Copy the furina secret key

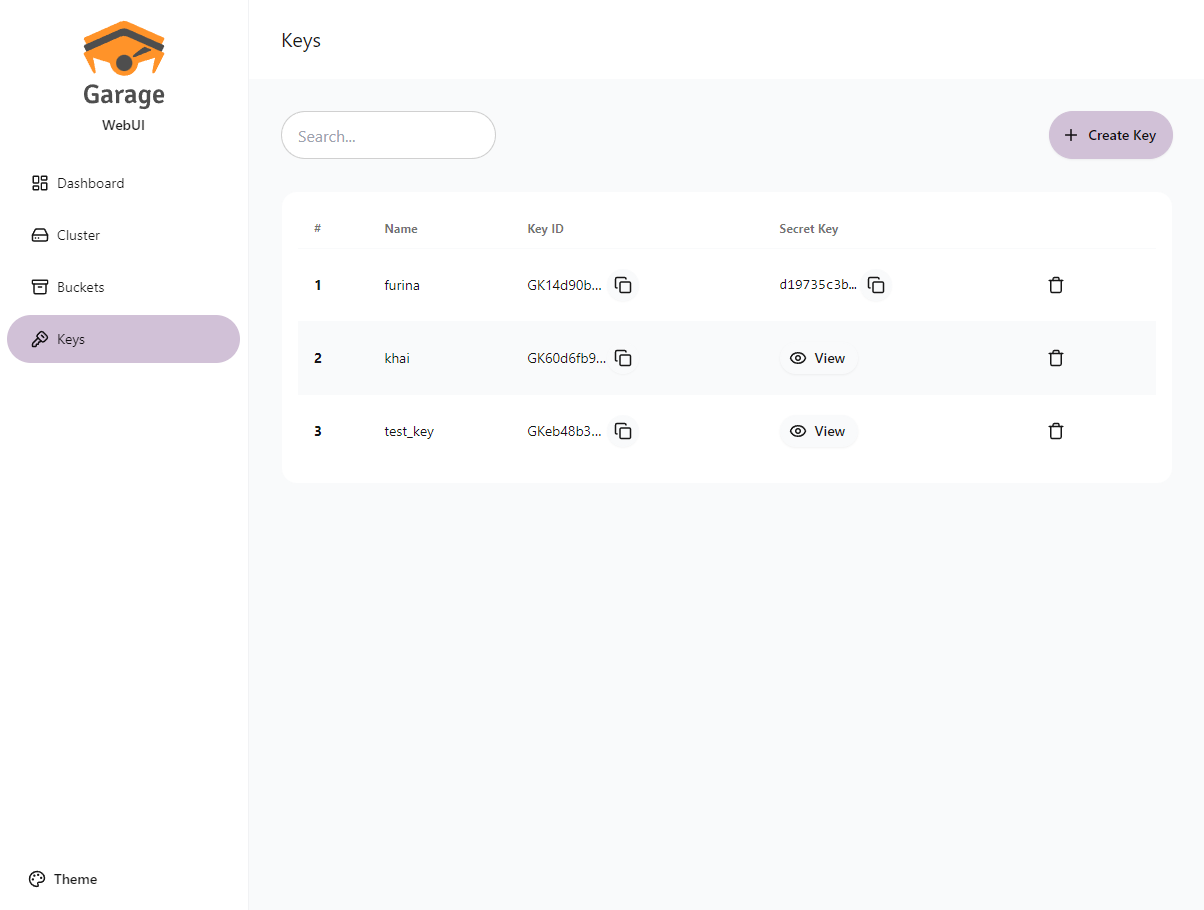(x=876, y=286)
